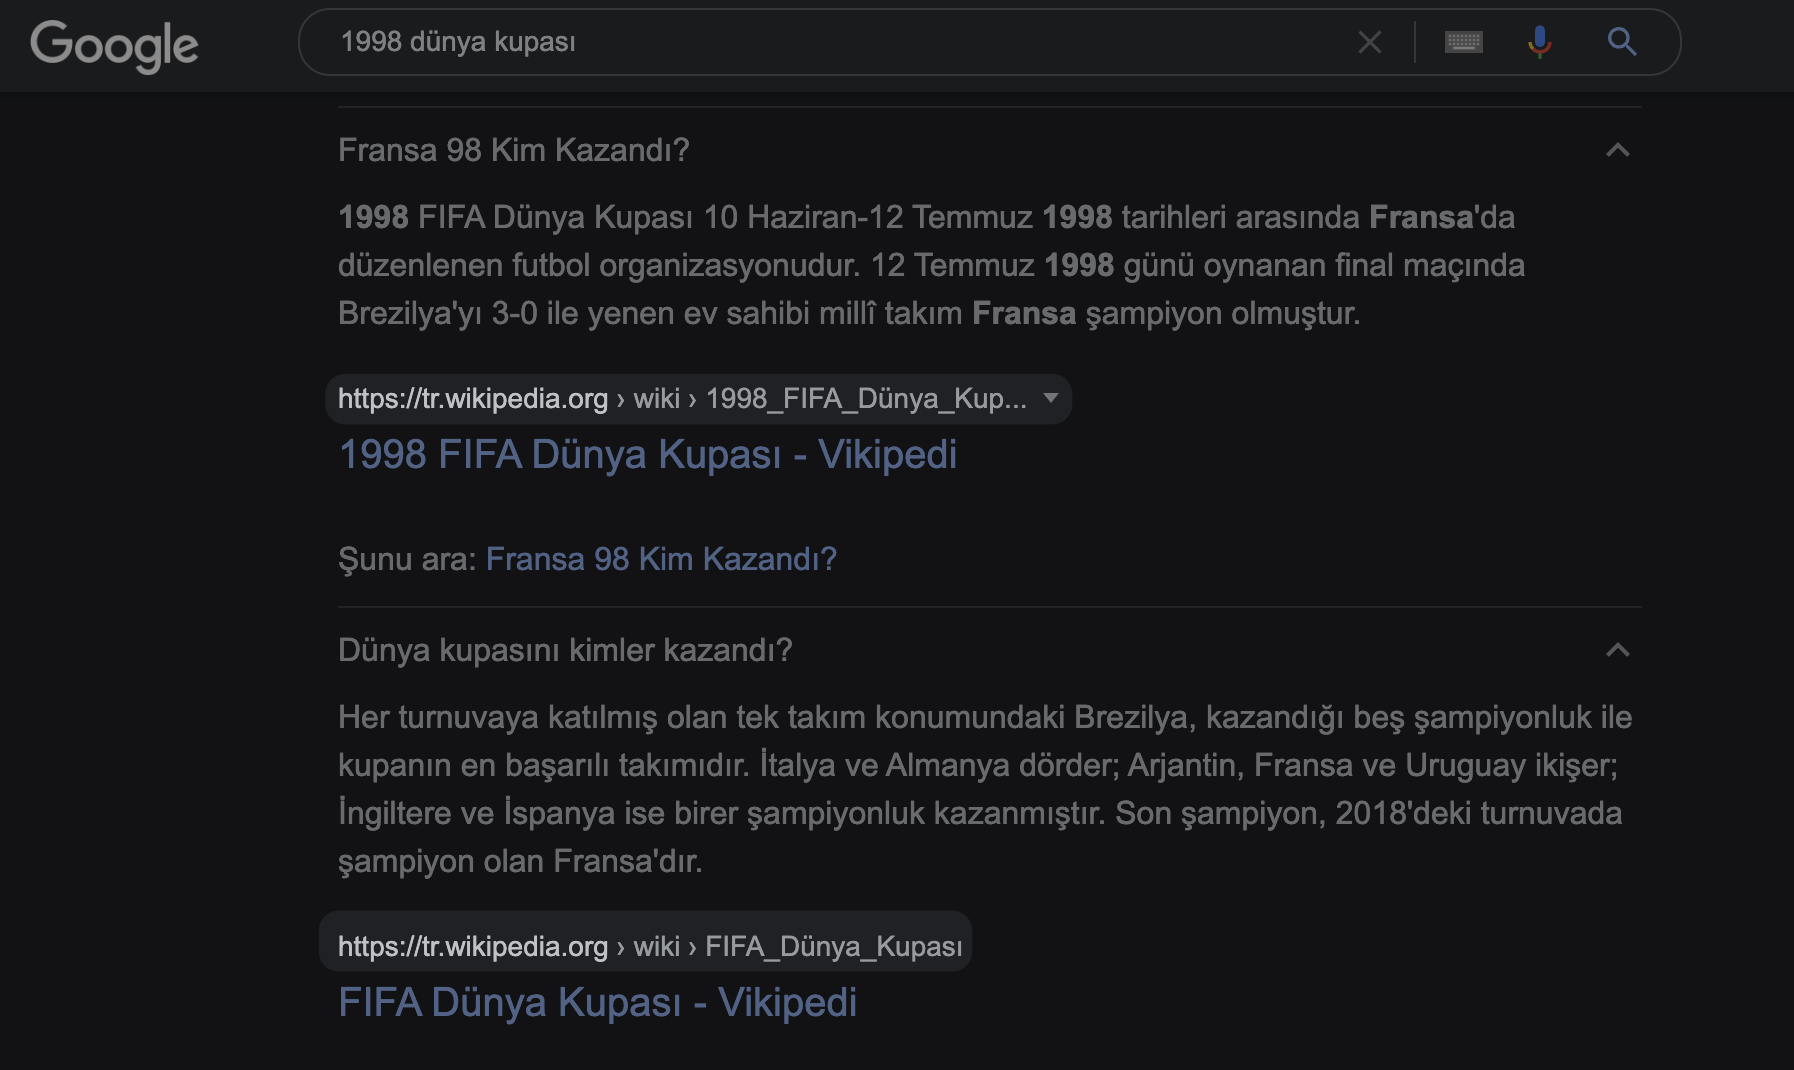Image resolution: width=1794 pixels, height=1070 pixels.
Task: Click the 'Fransa 98 Kim Kazandı?' question heading
Action: click(513, 150)
